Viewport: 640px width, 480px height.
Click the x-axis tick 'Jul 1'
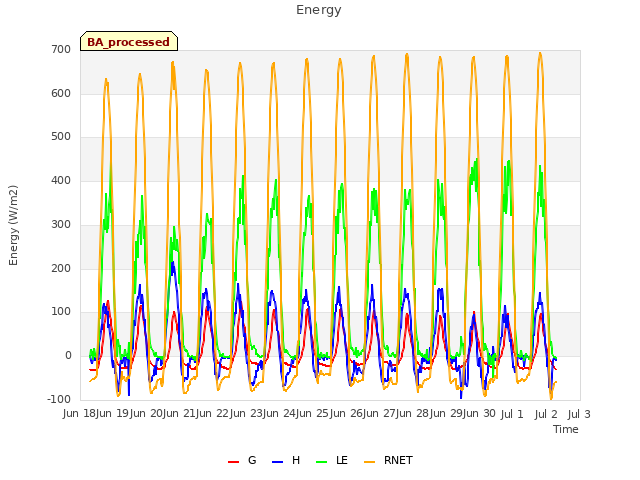[512, 414]
